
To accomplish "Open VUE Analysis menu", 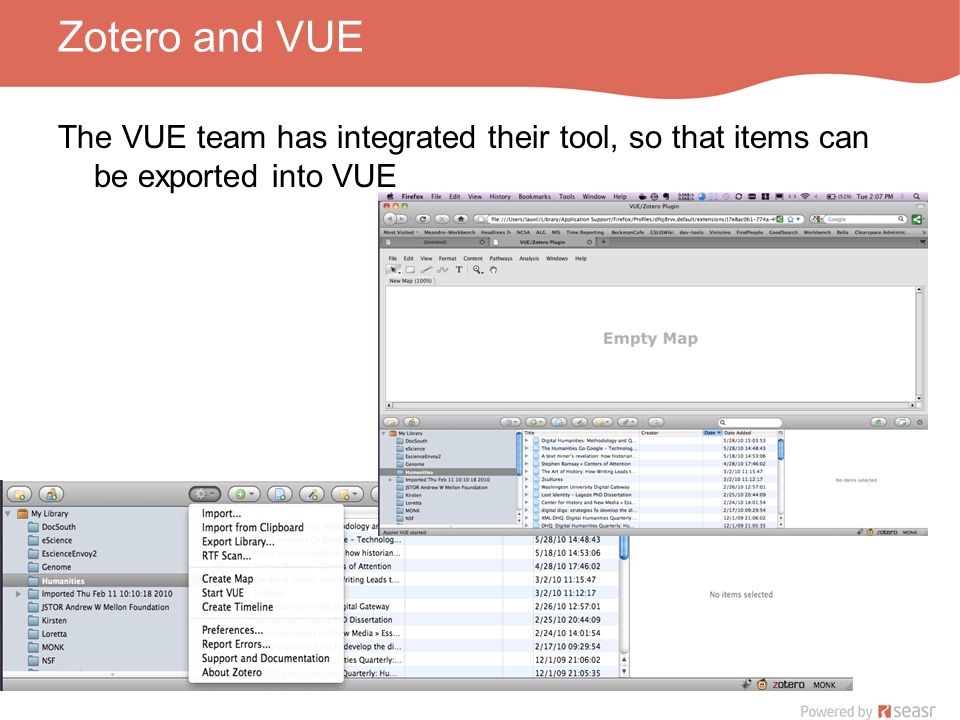I will point(530,258).
